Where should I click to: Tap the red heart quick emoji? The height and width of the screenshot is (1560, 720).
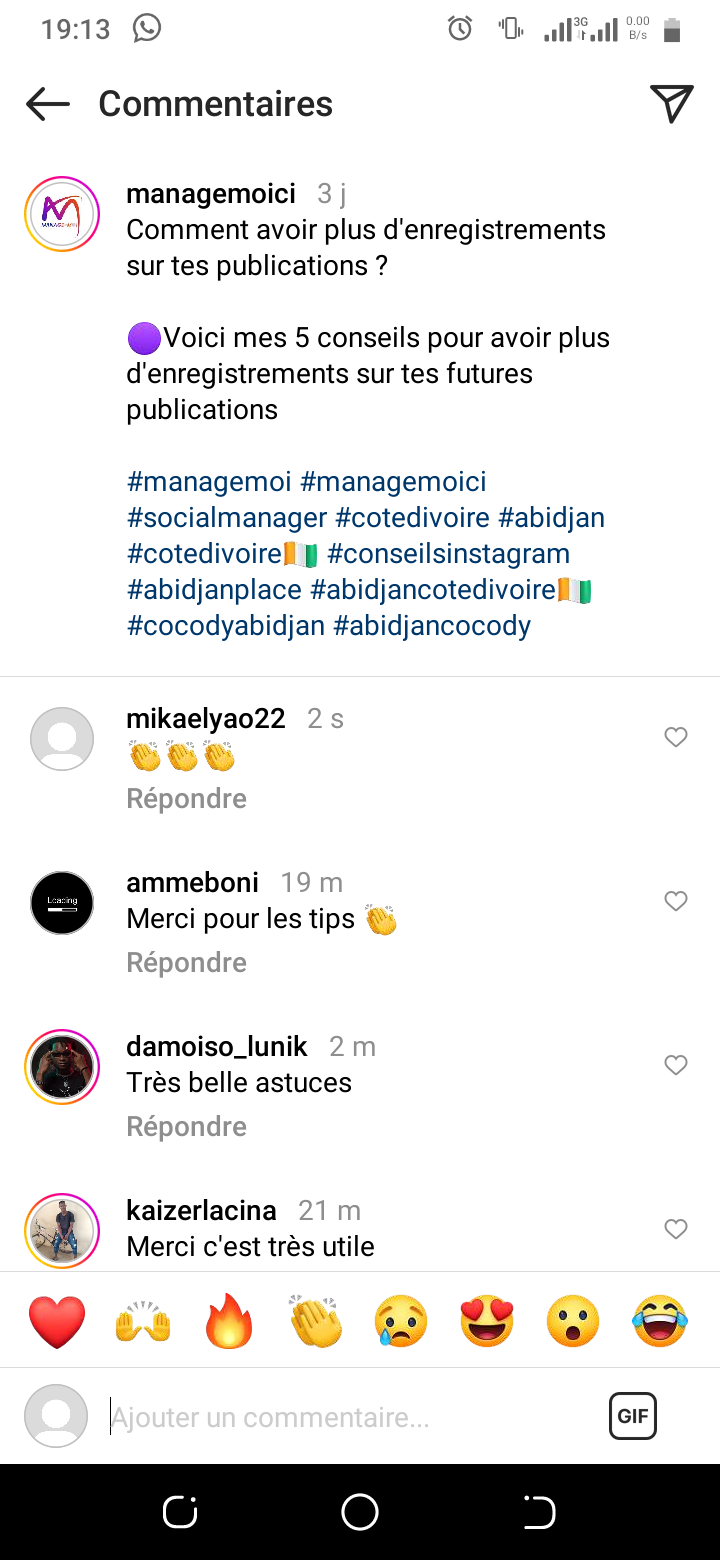point(57,1321)
